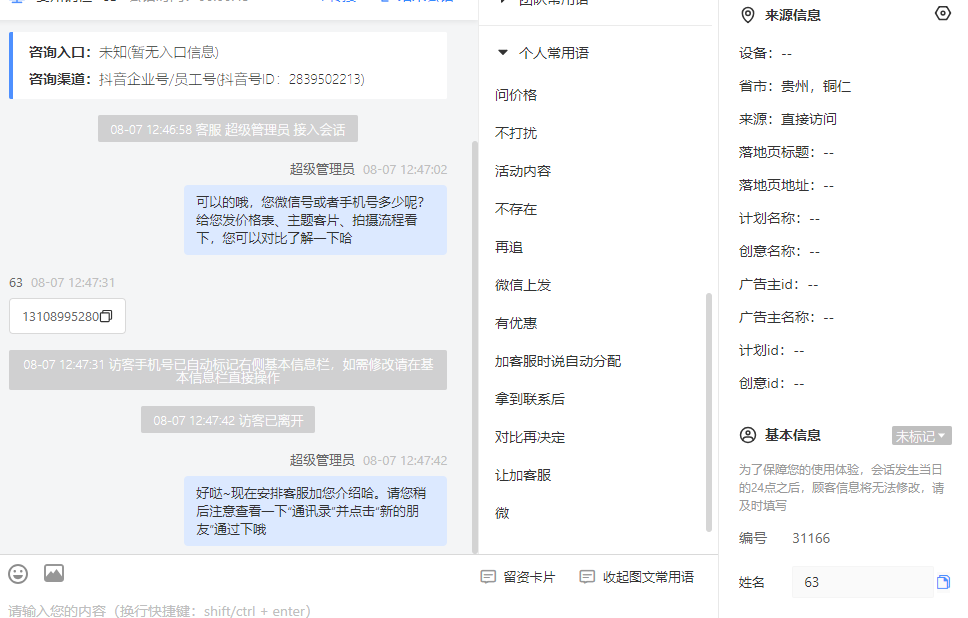Viewport: 968px width, 618px height.
Task: Choose the 活动内容 quick phrase
Action: (523, 172)
